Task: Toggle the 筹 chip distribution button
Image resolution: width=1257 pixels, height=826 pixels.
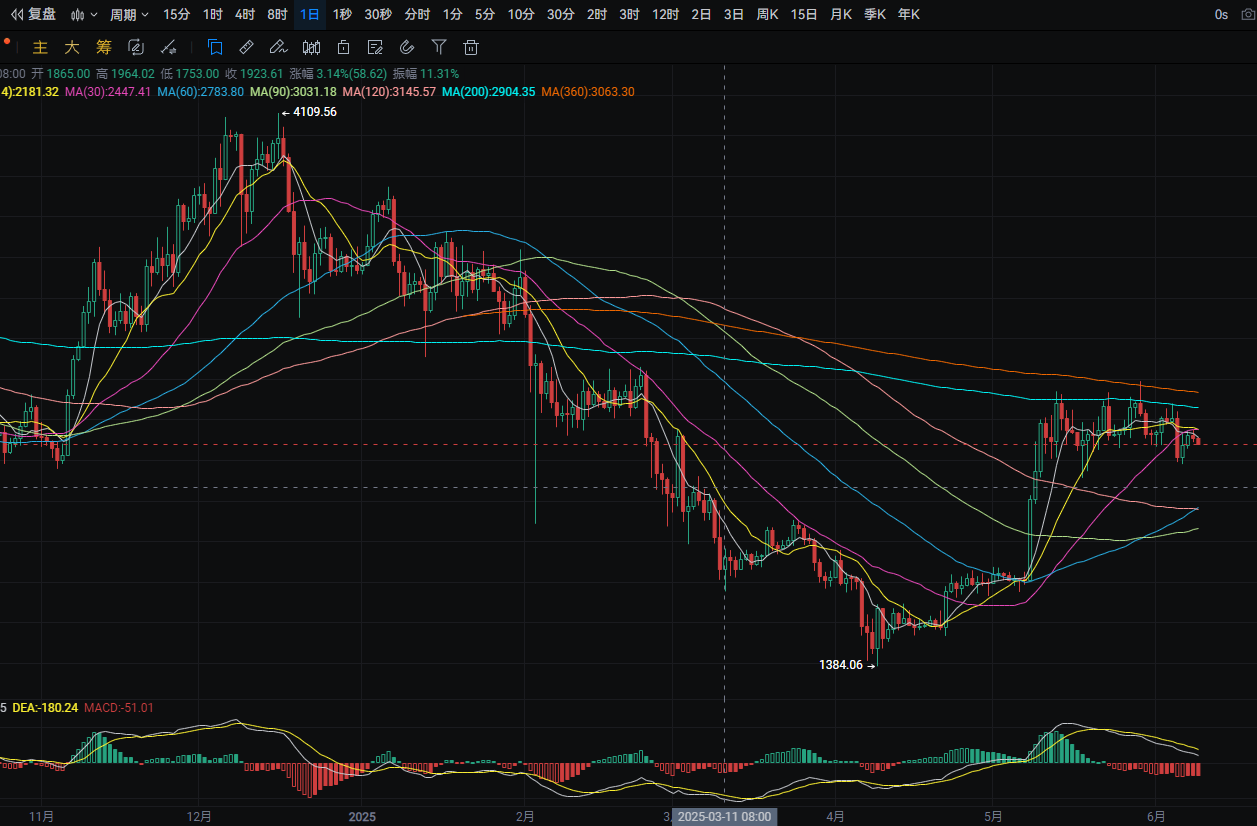Action: click(103, 47)
